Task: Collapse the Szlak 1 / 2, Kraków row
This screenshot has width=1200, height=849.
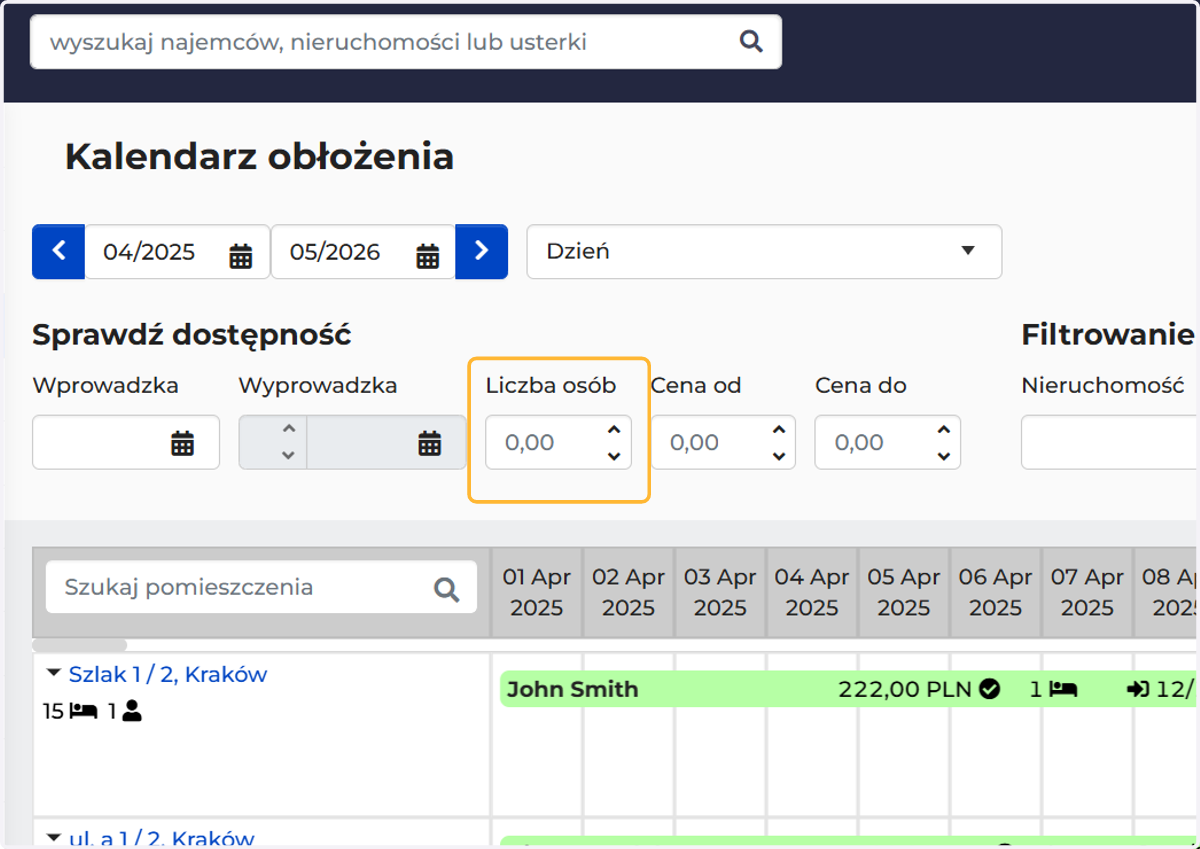Action: pyautogui.click(x=54, y=674)
